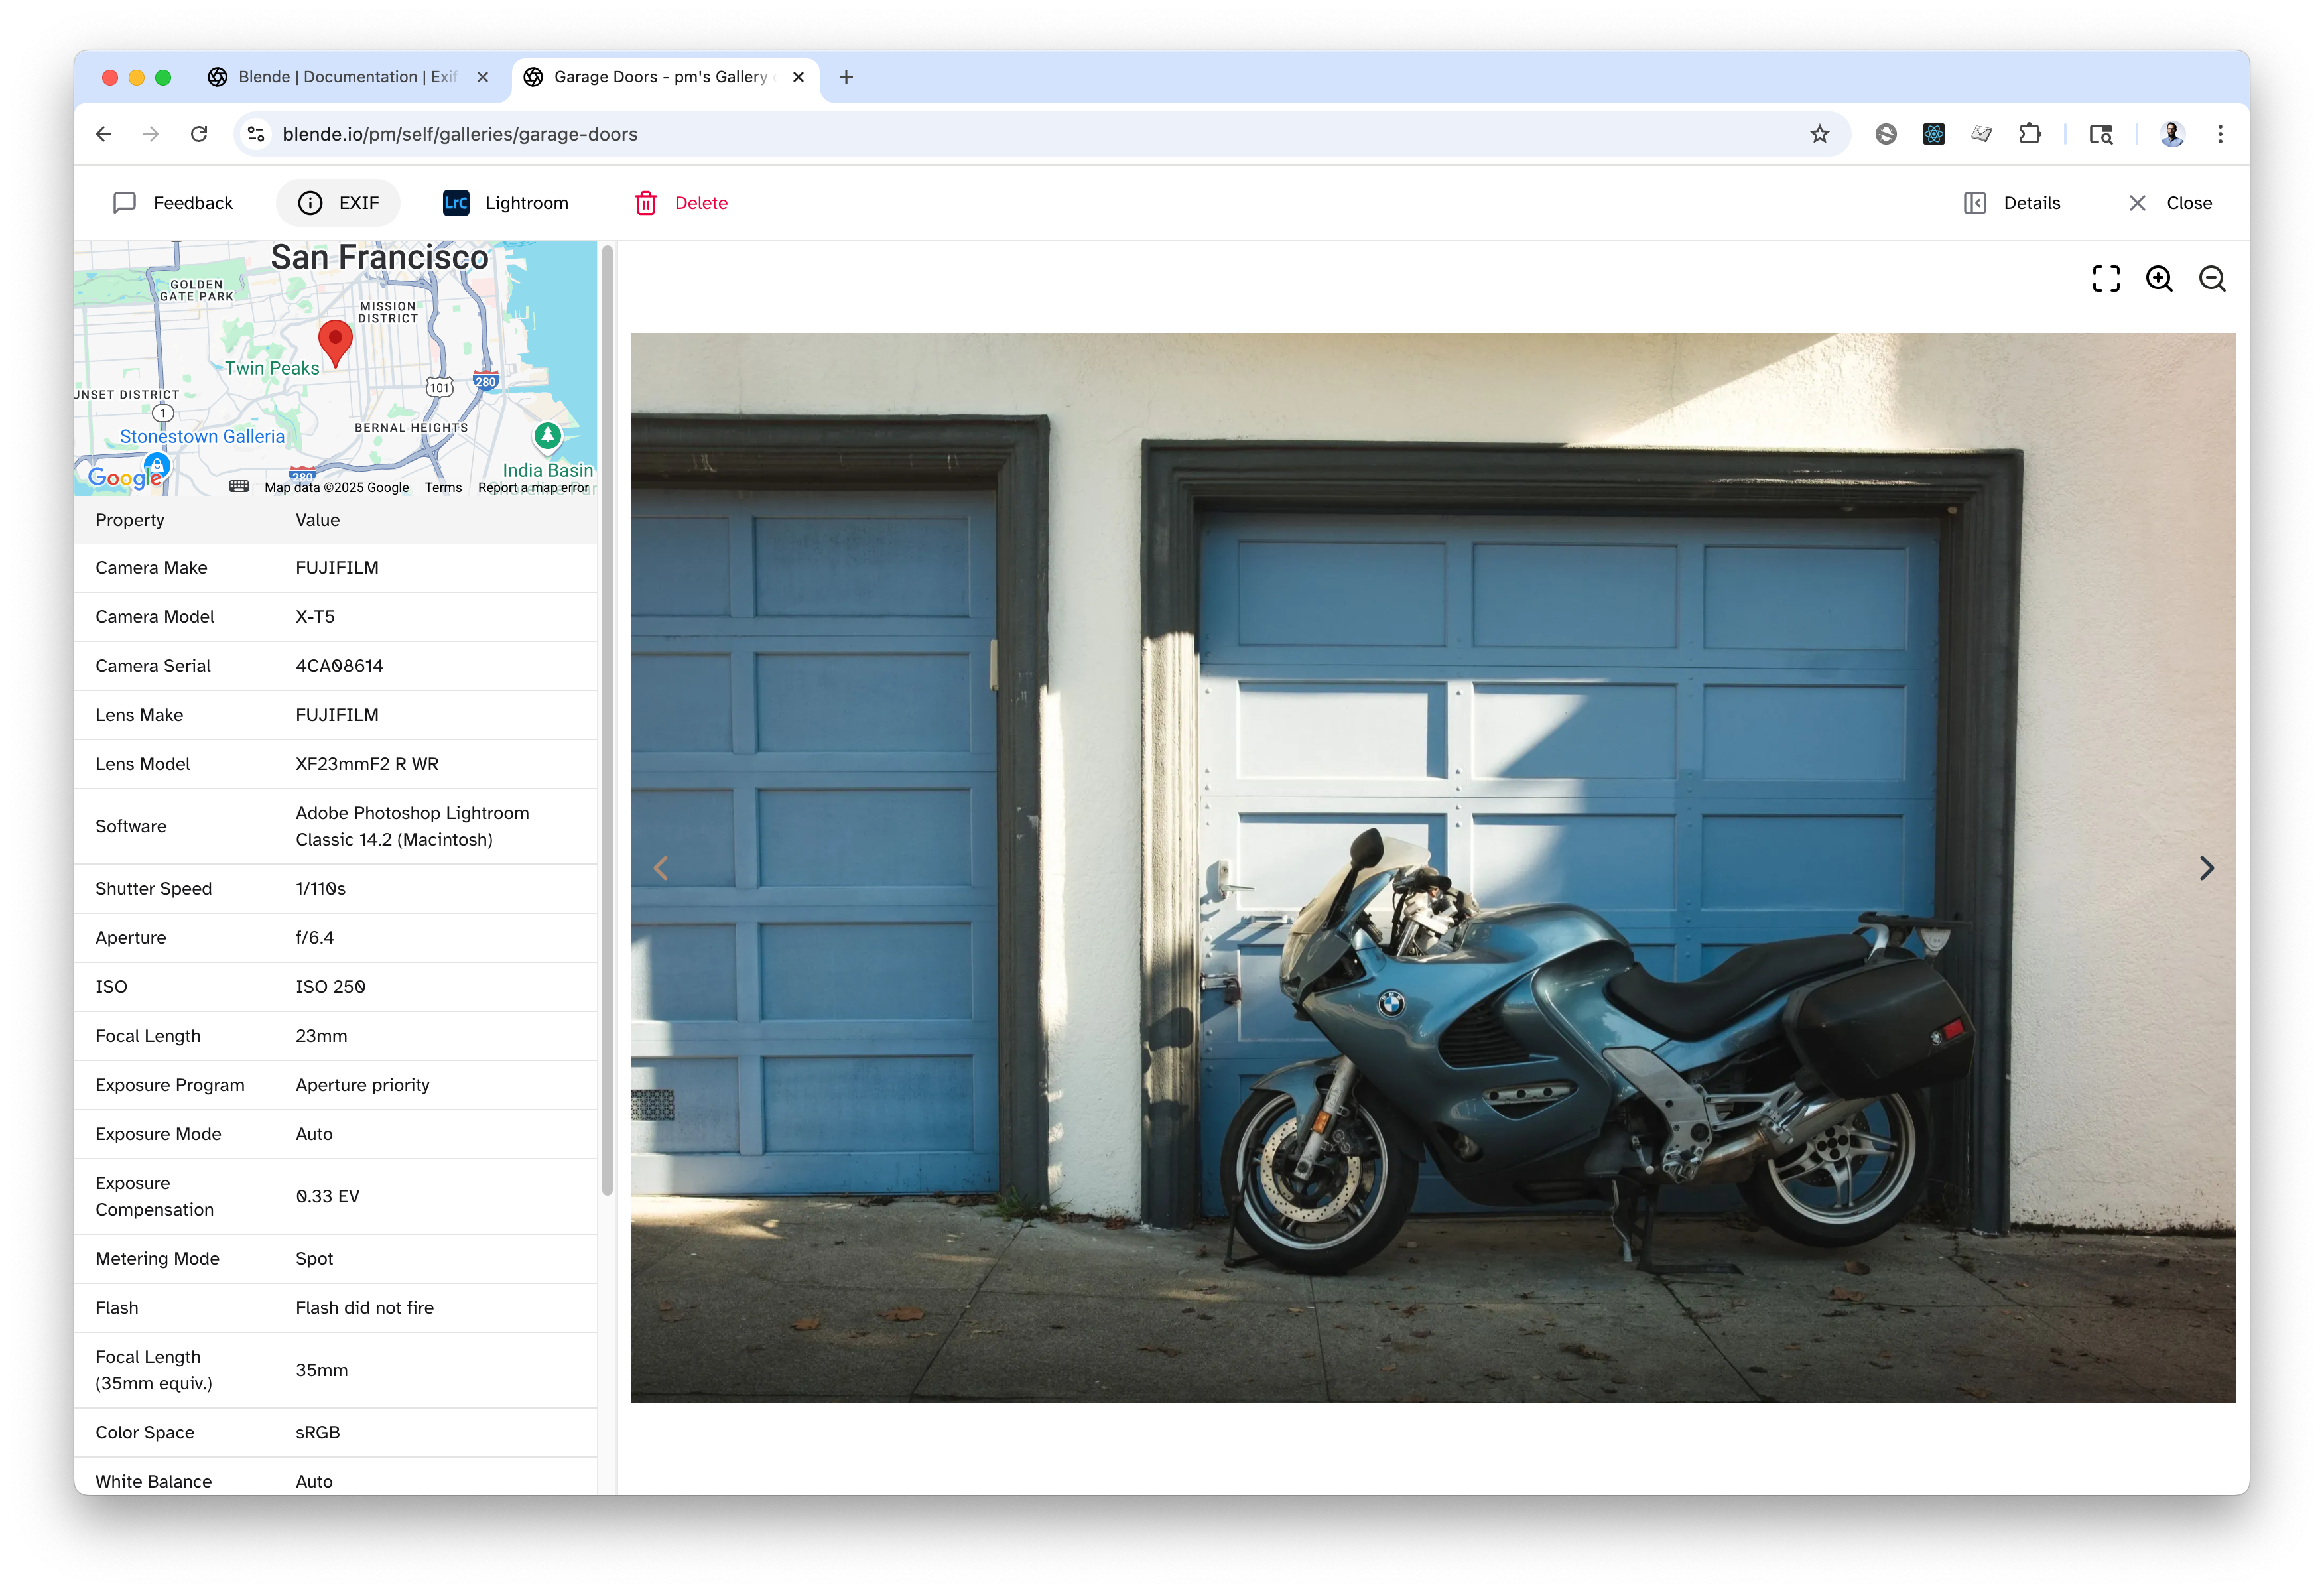Viewport: 2324px width, 1593px height.
Task: Zoom out on the garage photo
Action: tap(2213, 279)
